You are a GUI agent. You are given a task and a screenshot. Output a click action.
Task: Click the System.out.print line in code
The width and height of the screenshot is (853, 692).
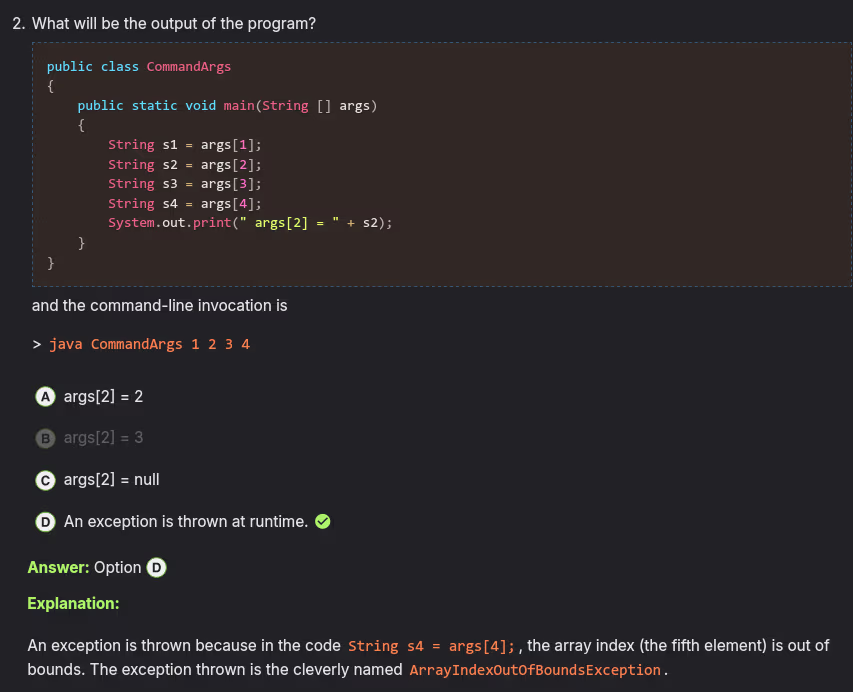click(250, 223)
